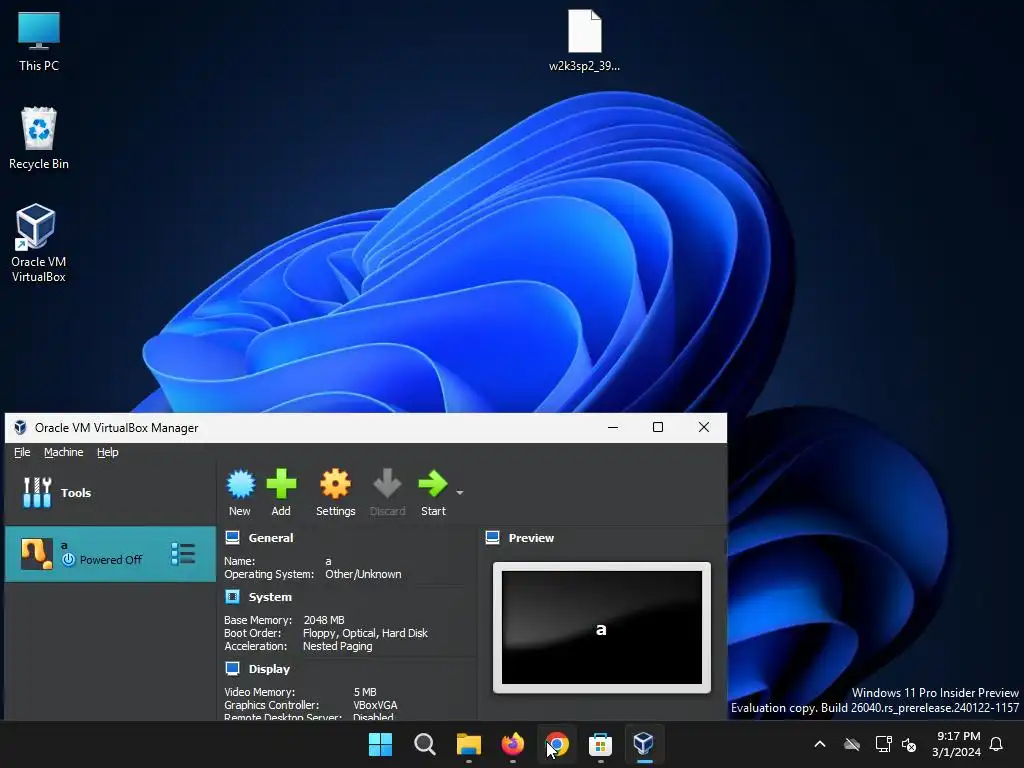Open the Windows Start menu
1024x768 pixels.
coord(380,744)
